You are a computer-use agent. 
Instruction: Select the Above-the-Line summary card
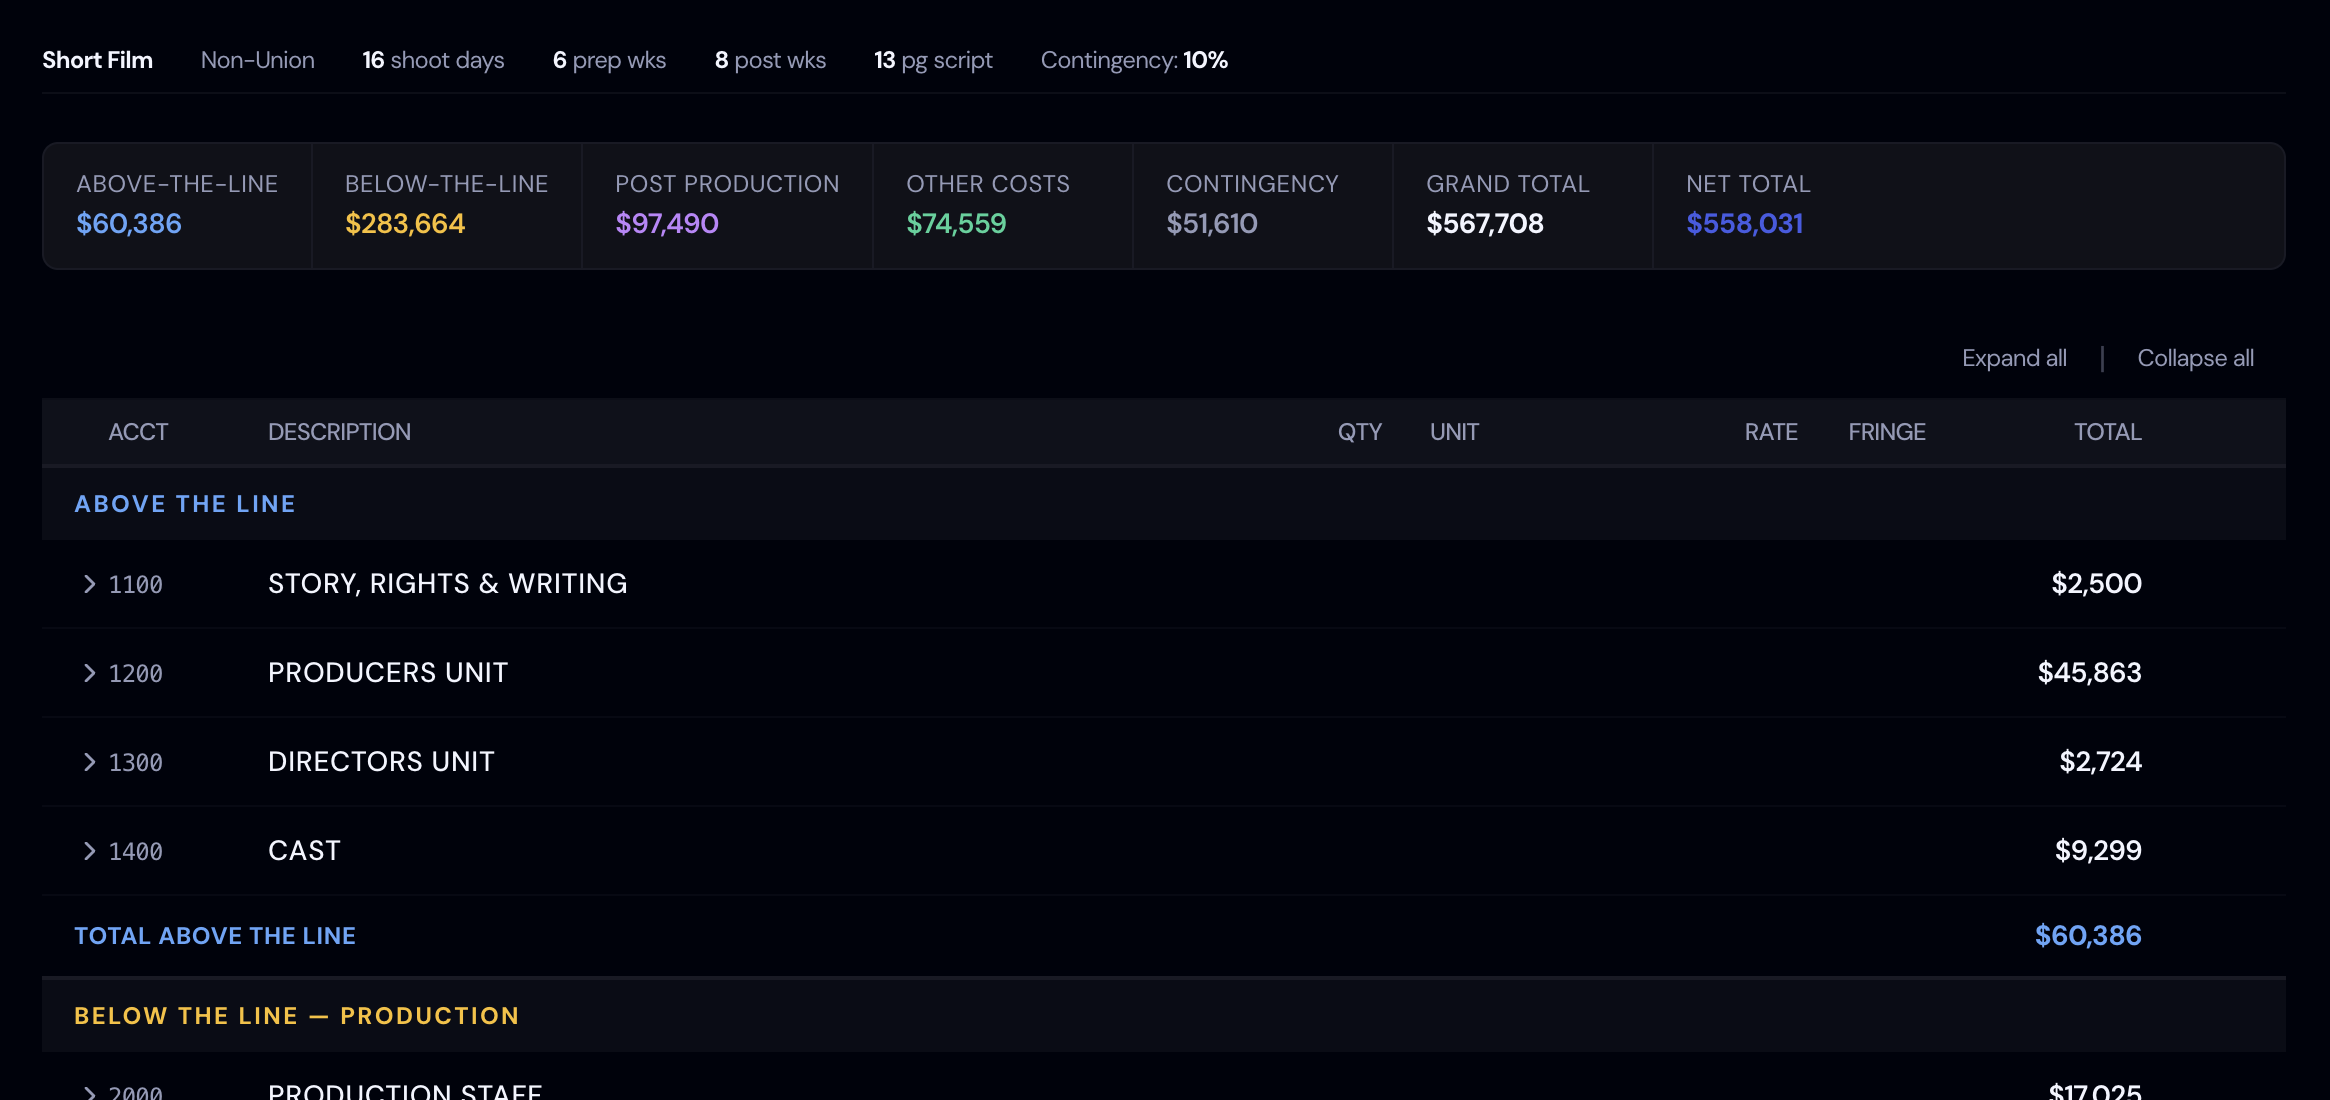(x=176, y=205)
